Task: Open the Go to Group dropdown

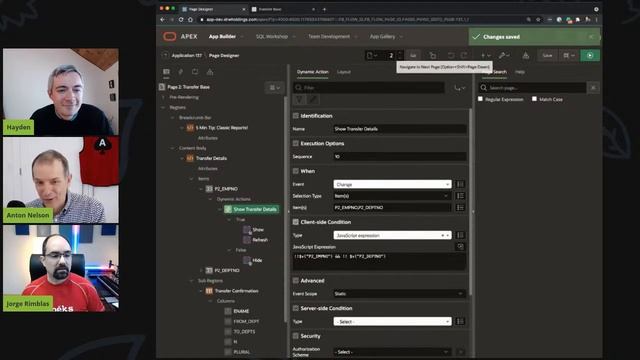Action: pyautogui.click(x=460, y=87)
